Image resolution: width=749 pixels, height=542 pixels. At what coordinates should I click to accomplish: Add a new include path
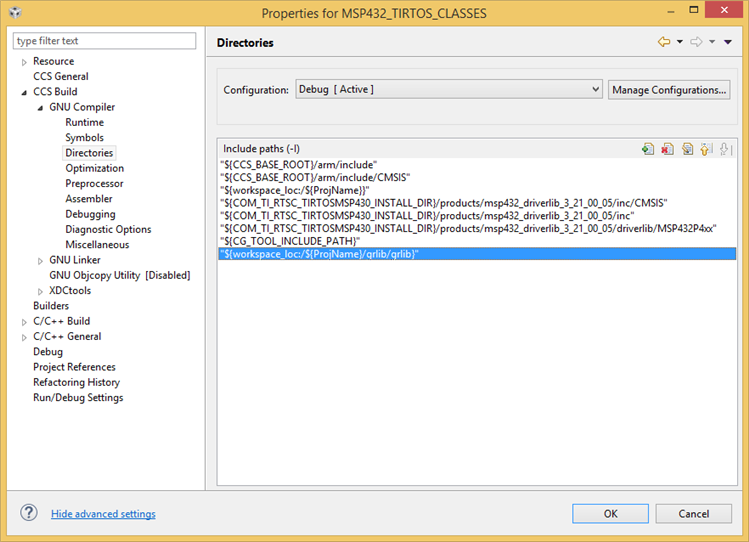[648, 149]
